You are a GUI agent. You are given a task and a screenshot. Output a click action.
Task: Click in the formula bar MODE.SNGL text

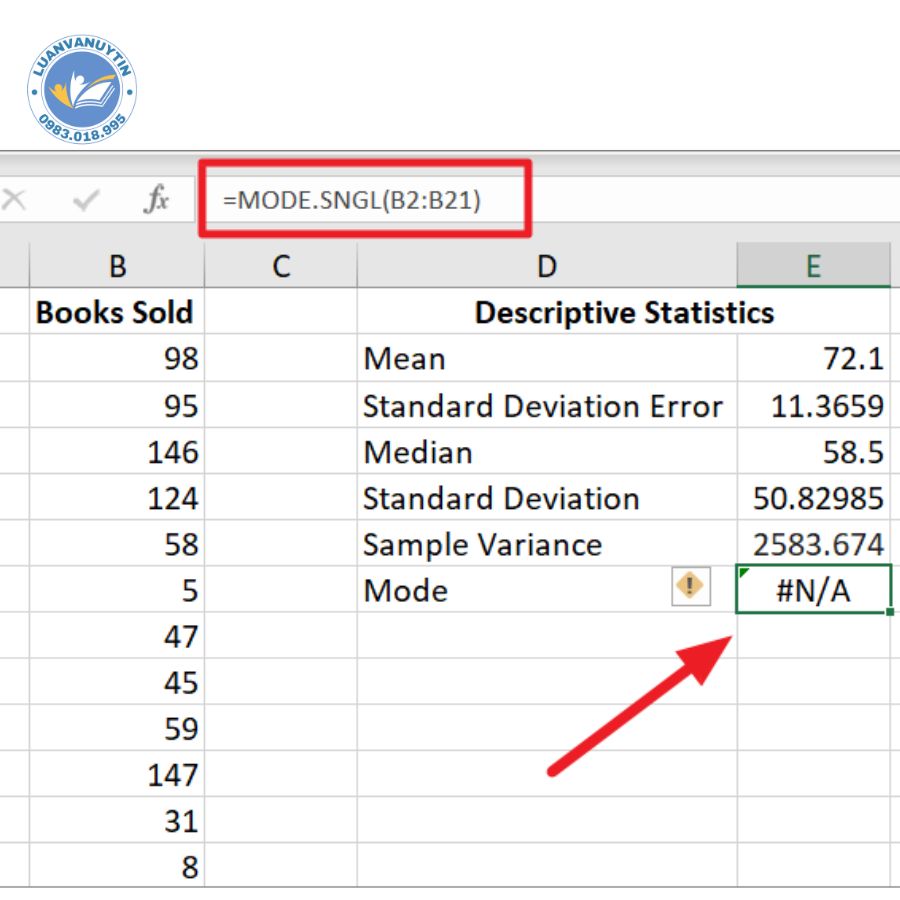[x=352, y=200]
